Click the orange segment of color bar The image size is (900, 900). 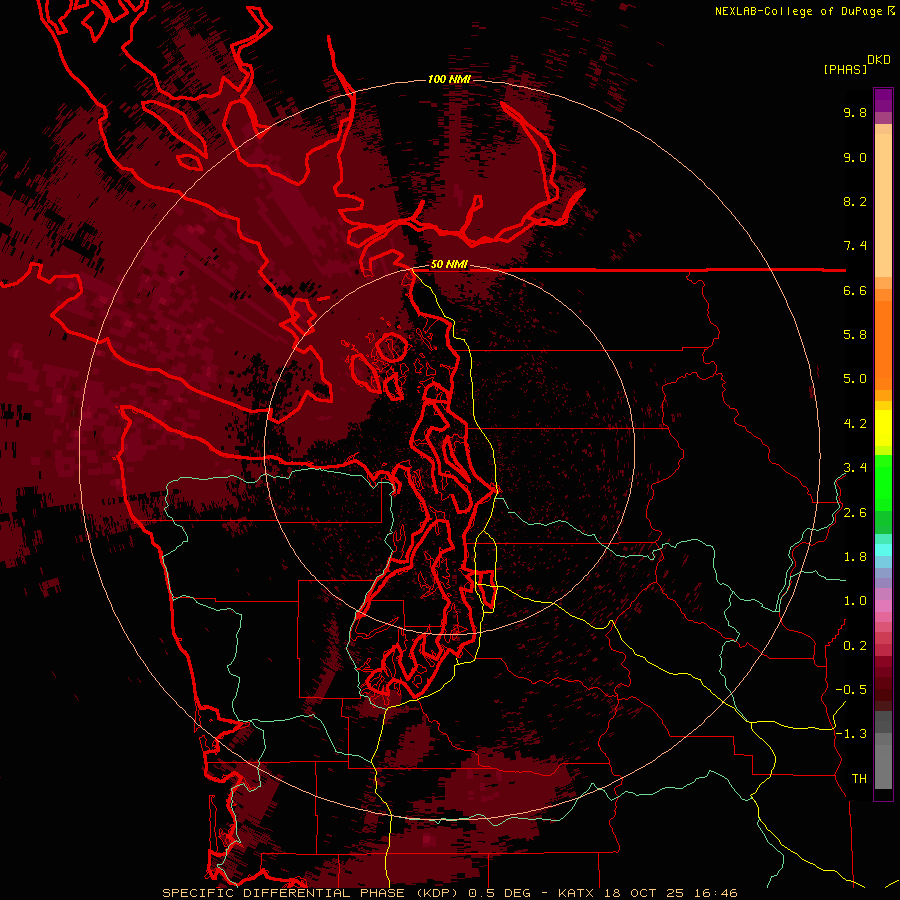(883, 344)
